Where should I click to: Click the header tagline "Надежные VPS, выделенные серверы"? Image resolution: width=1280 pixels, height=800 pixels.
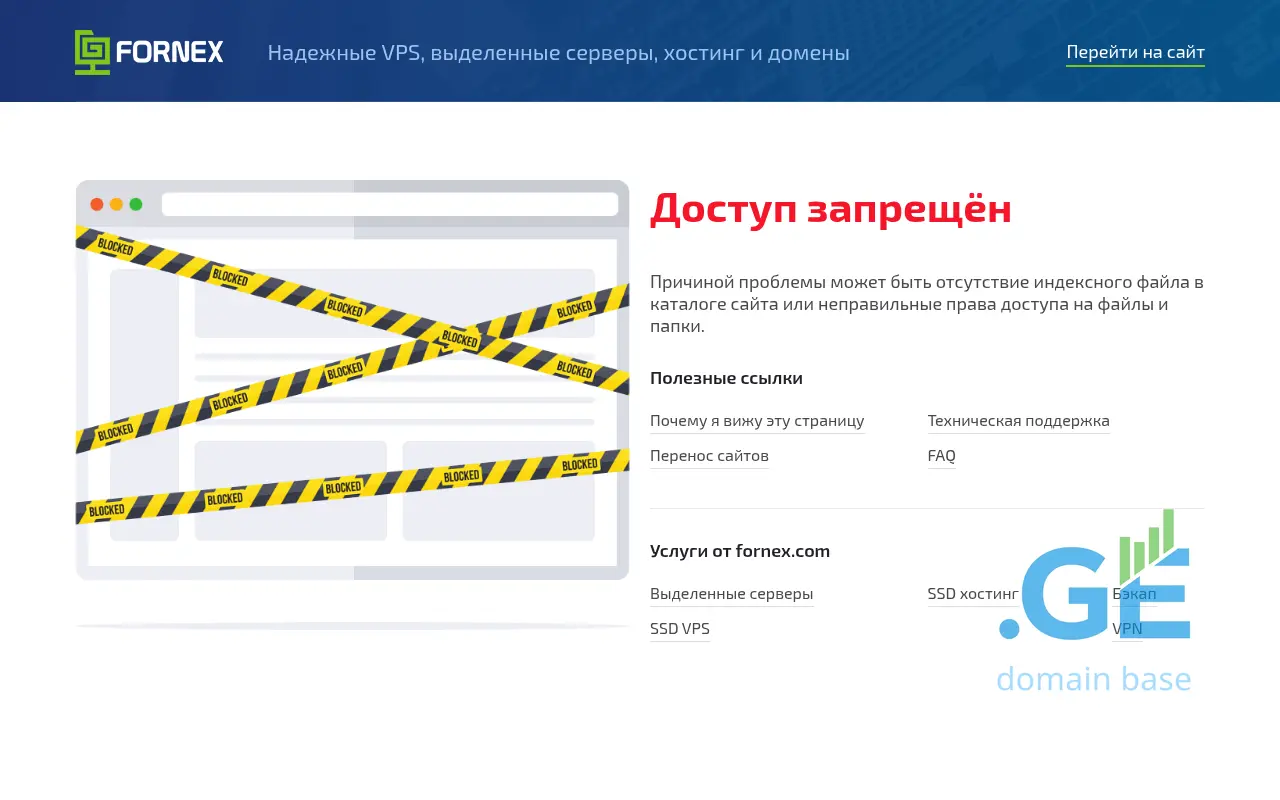[558, 53]
